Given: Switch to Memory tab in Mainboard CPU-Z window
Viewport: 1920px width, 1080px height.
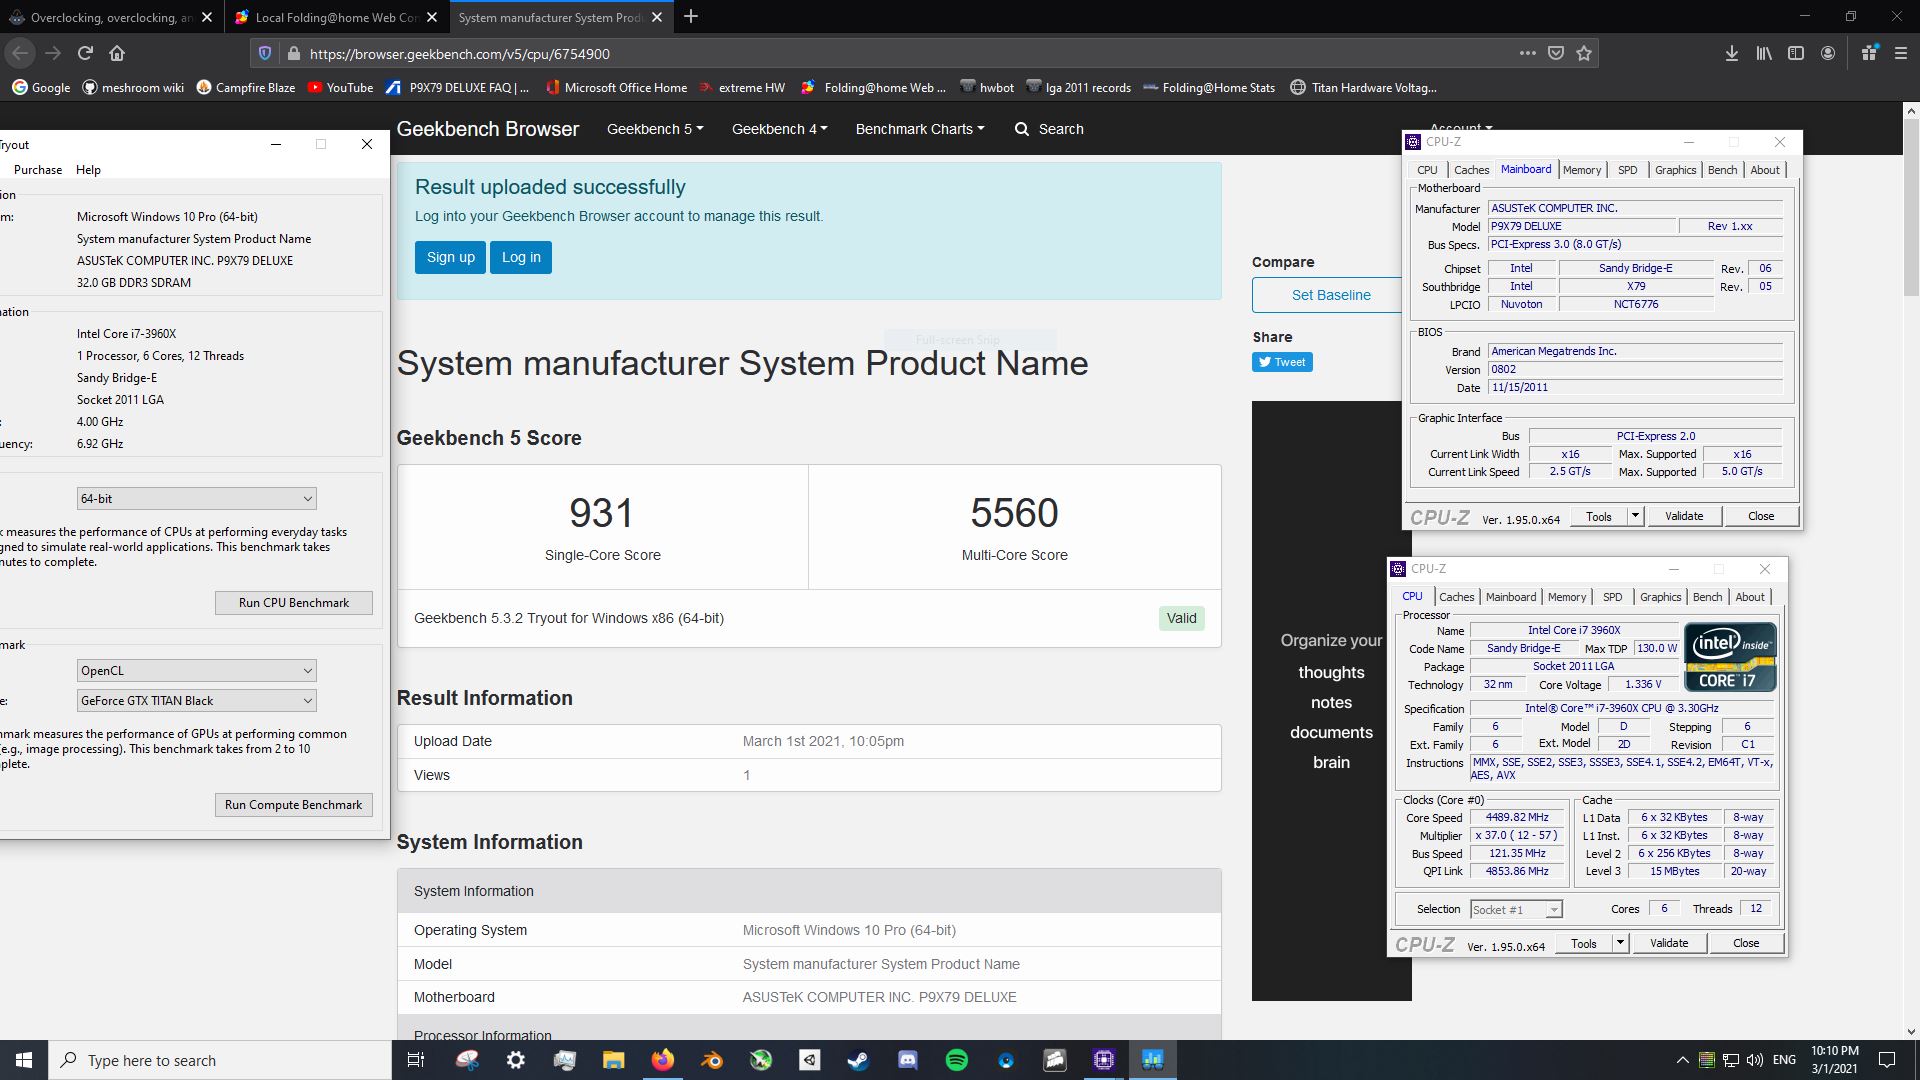Looking at the screenshot, I should [1582, 170].
